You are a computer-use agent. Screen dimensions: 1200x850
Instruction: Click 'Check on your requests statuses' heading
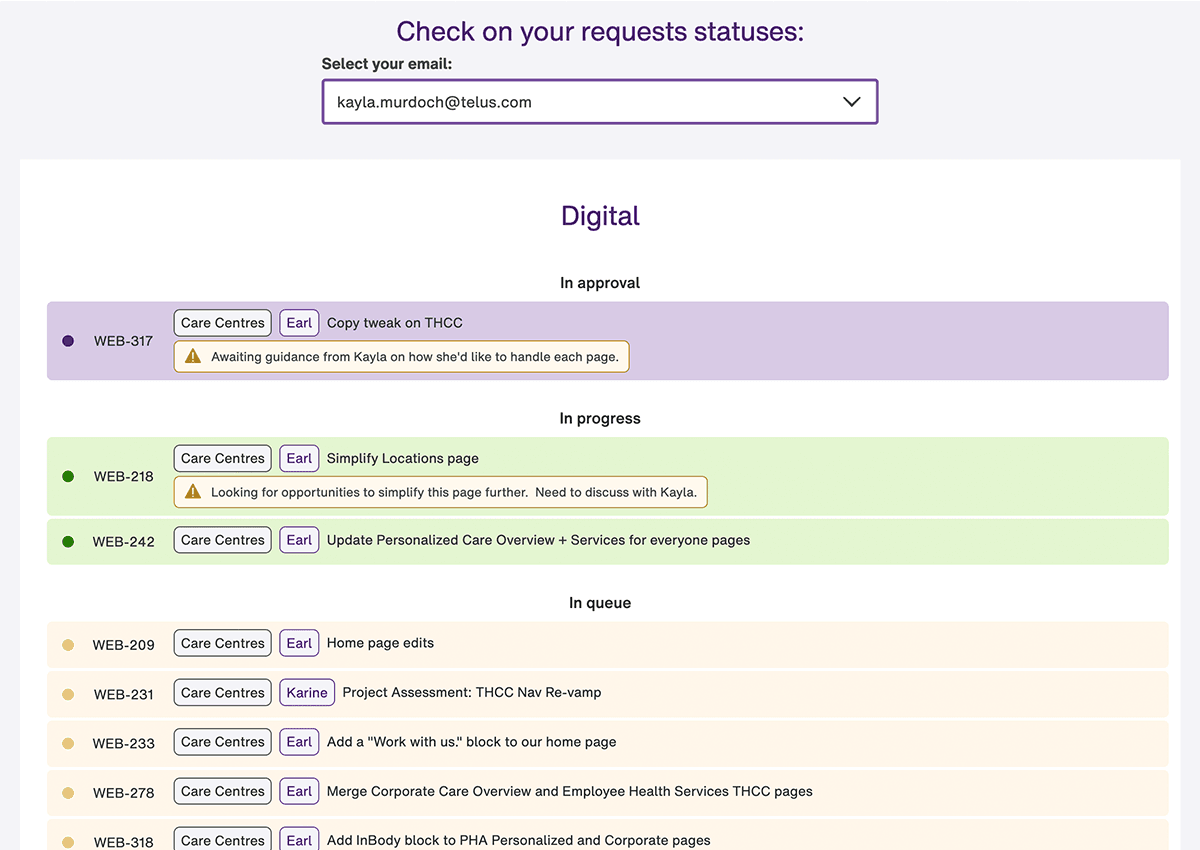click(600, 31)
